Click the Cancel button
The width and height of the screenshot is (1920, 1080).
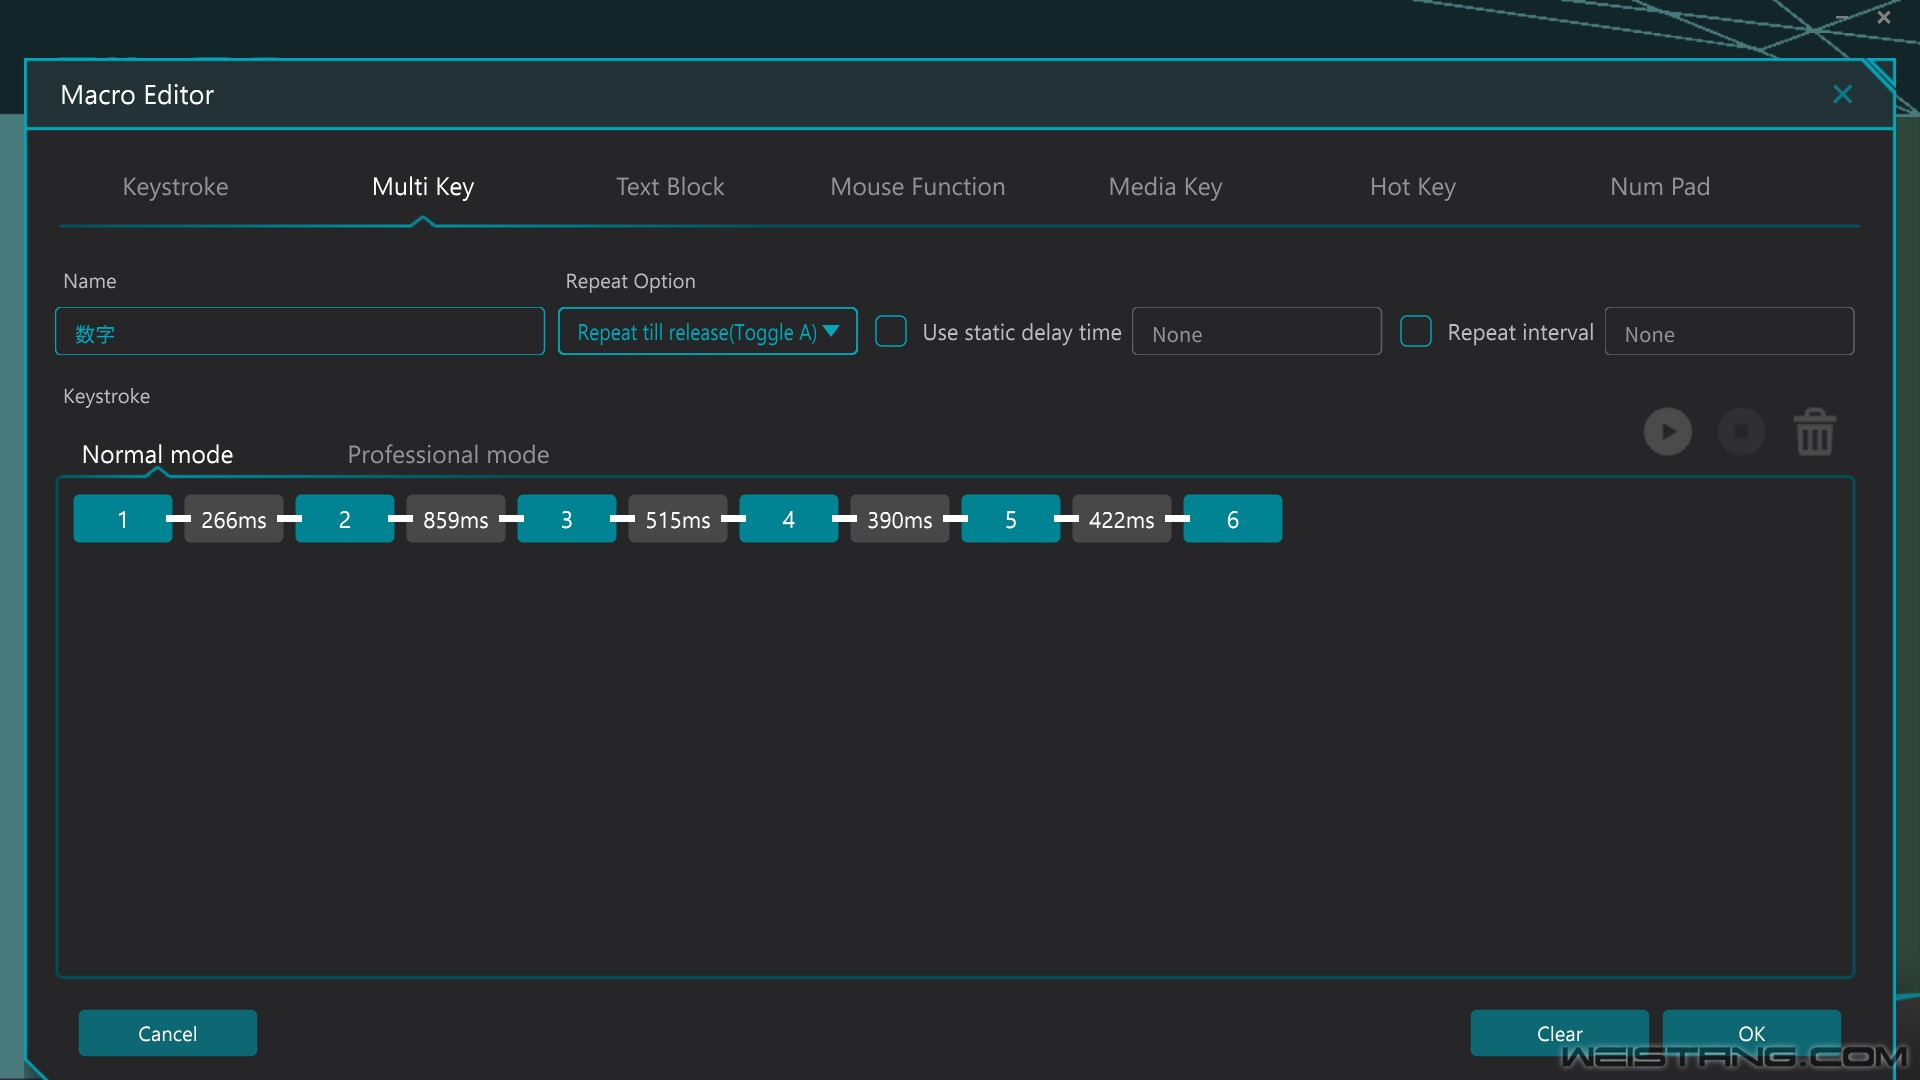(168, 1033)
